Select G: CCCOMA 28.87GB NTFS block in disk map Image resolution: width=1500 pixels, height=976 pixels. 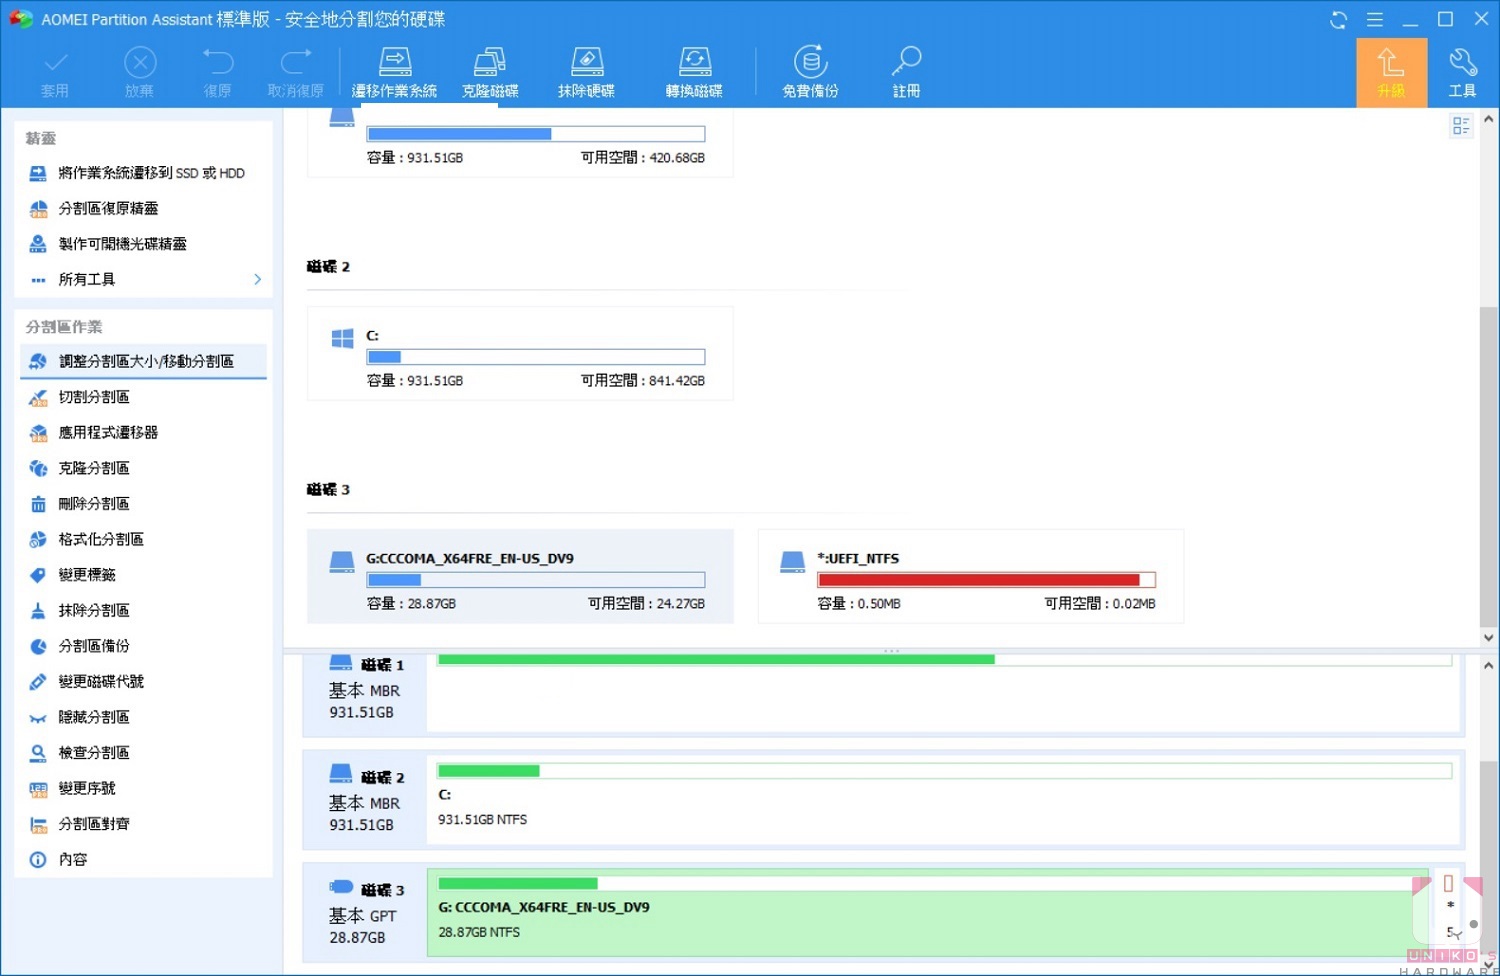[x=929, y=912]
